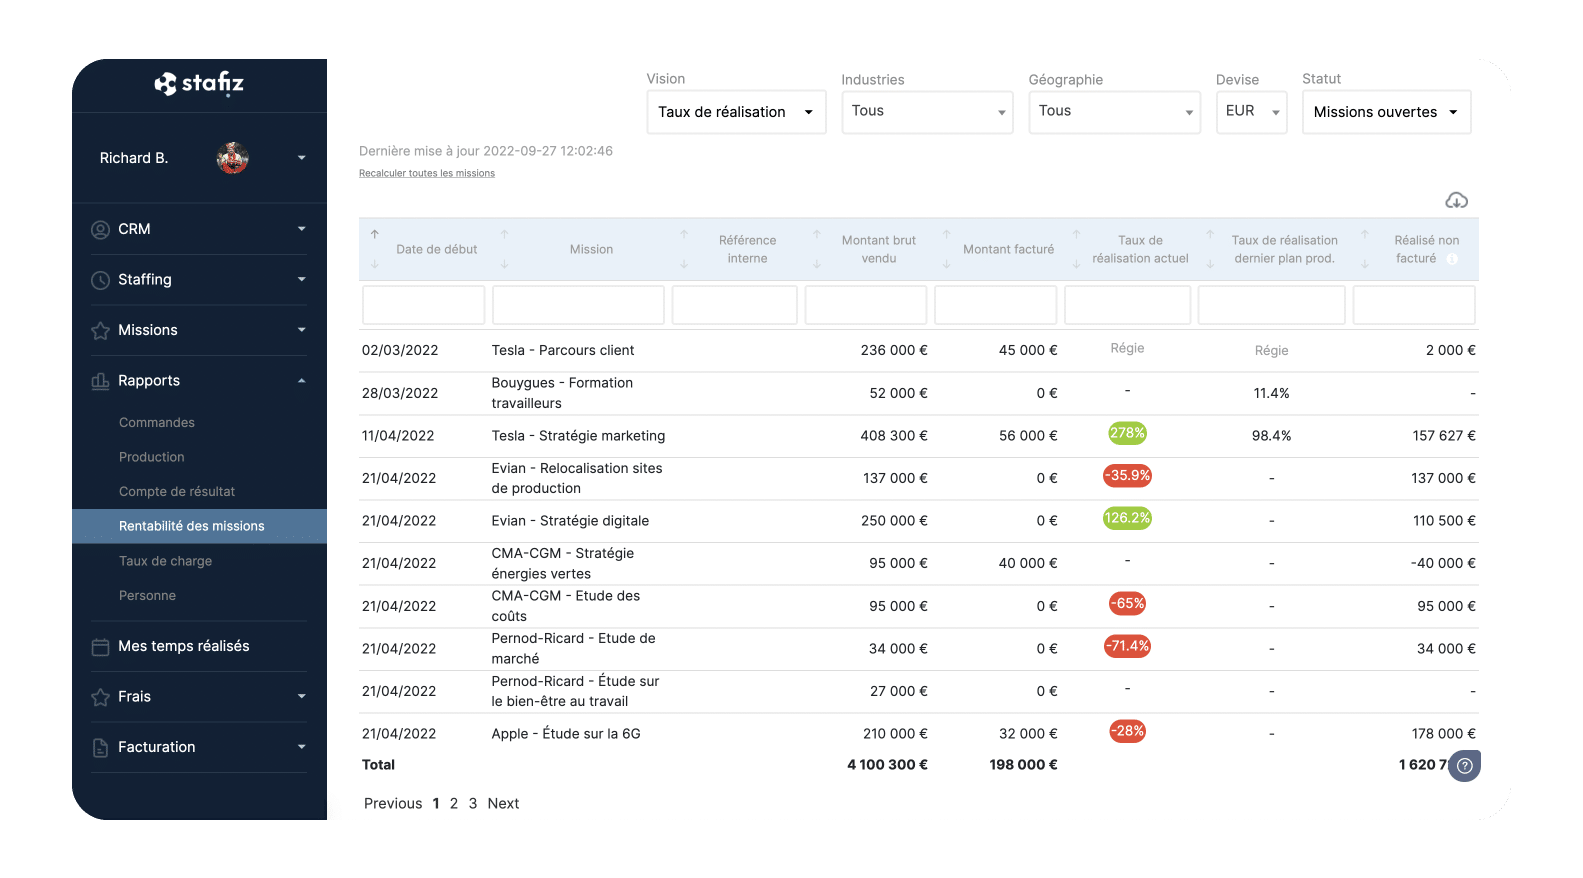Open Richard B. profile avatar
The width and height of the screenshot is (1583, 878).
(x=233, y=158)
